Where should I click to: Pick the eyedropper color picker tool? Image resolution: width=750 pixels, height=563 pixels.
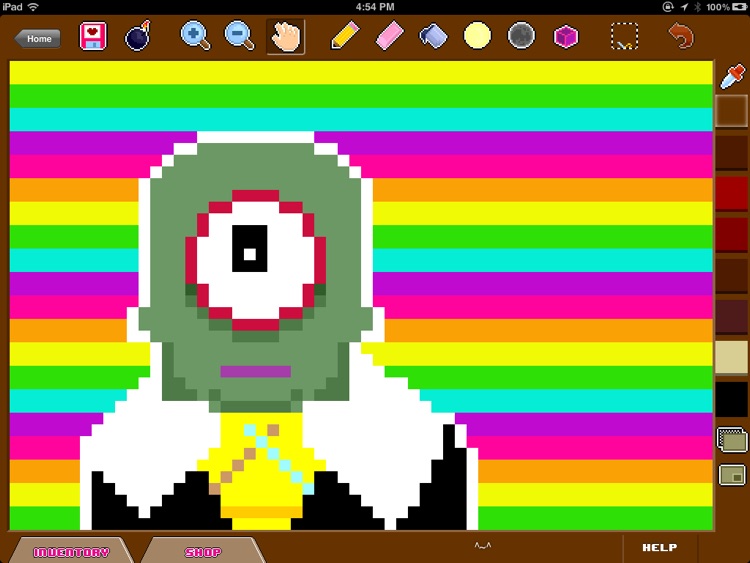pyautogui.click(x=733, y=77)
